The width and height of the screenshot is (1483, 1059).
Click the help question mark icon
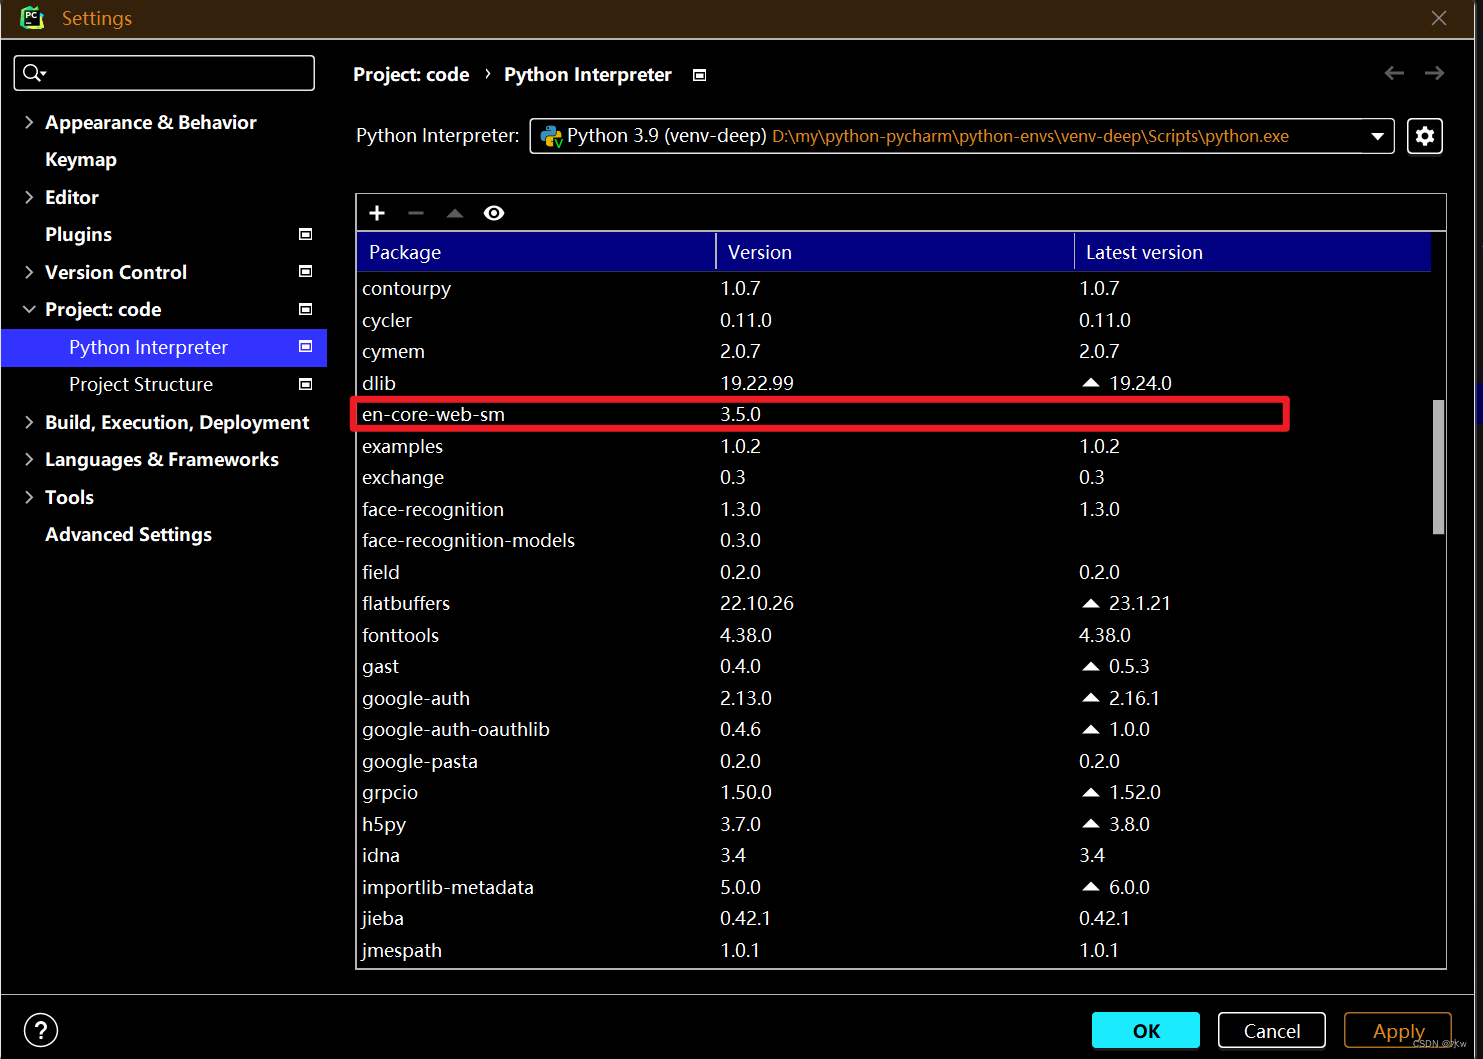click(x=40, y=1030)
